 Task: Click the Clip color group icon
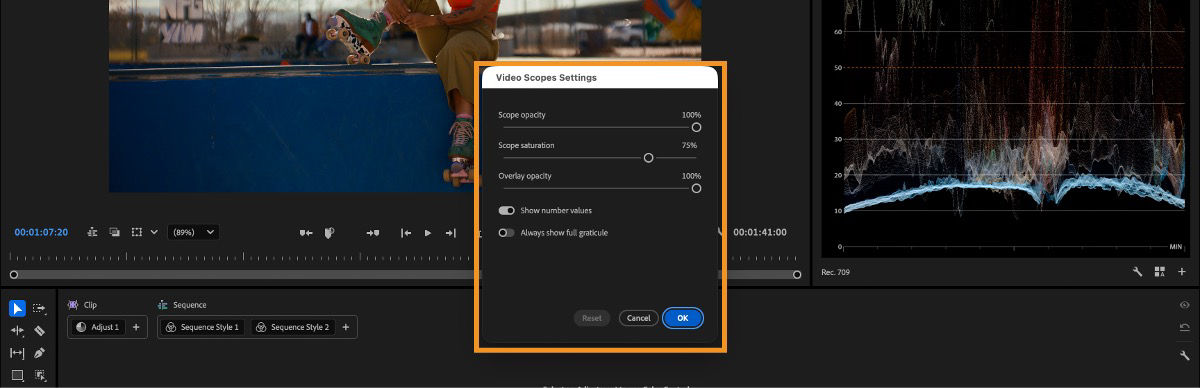[x=73, y=305]
